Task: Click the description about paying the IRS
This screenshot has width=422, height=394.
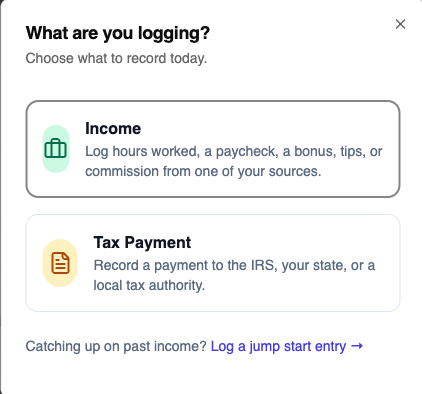Action: tap(234, 275)
